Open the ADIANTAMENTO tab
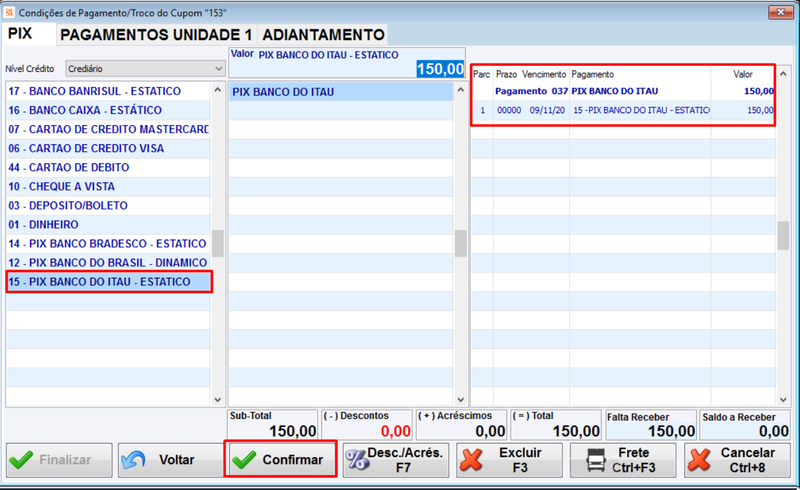Viewport: 800px width, 490px height. (x=323, y=35)
